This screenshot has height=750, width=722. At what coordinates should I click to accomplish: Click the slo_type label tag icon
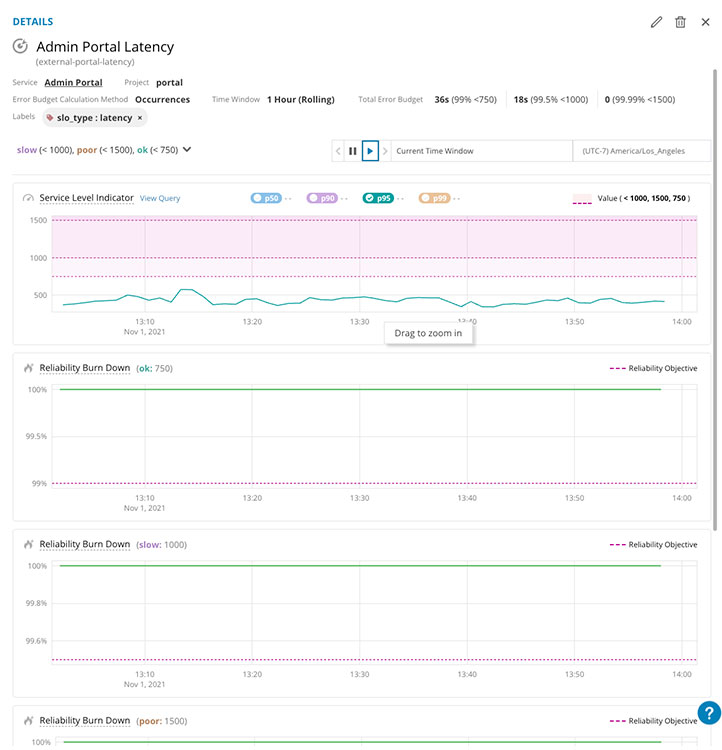coord(50,118)
